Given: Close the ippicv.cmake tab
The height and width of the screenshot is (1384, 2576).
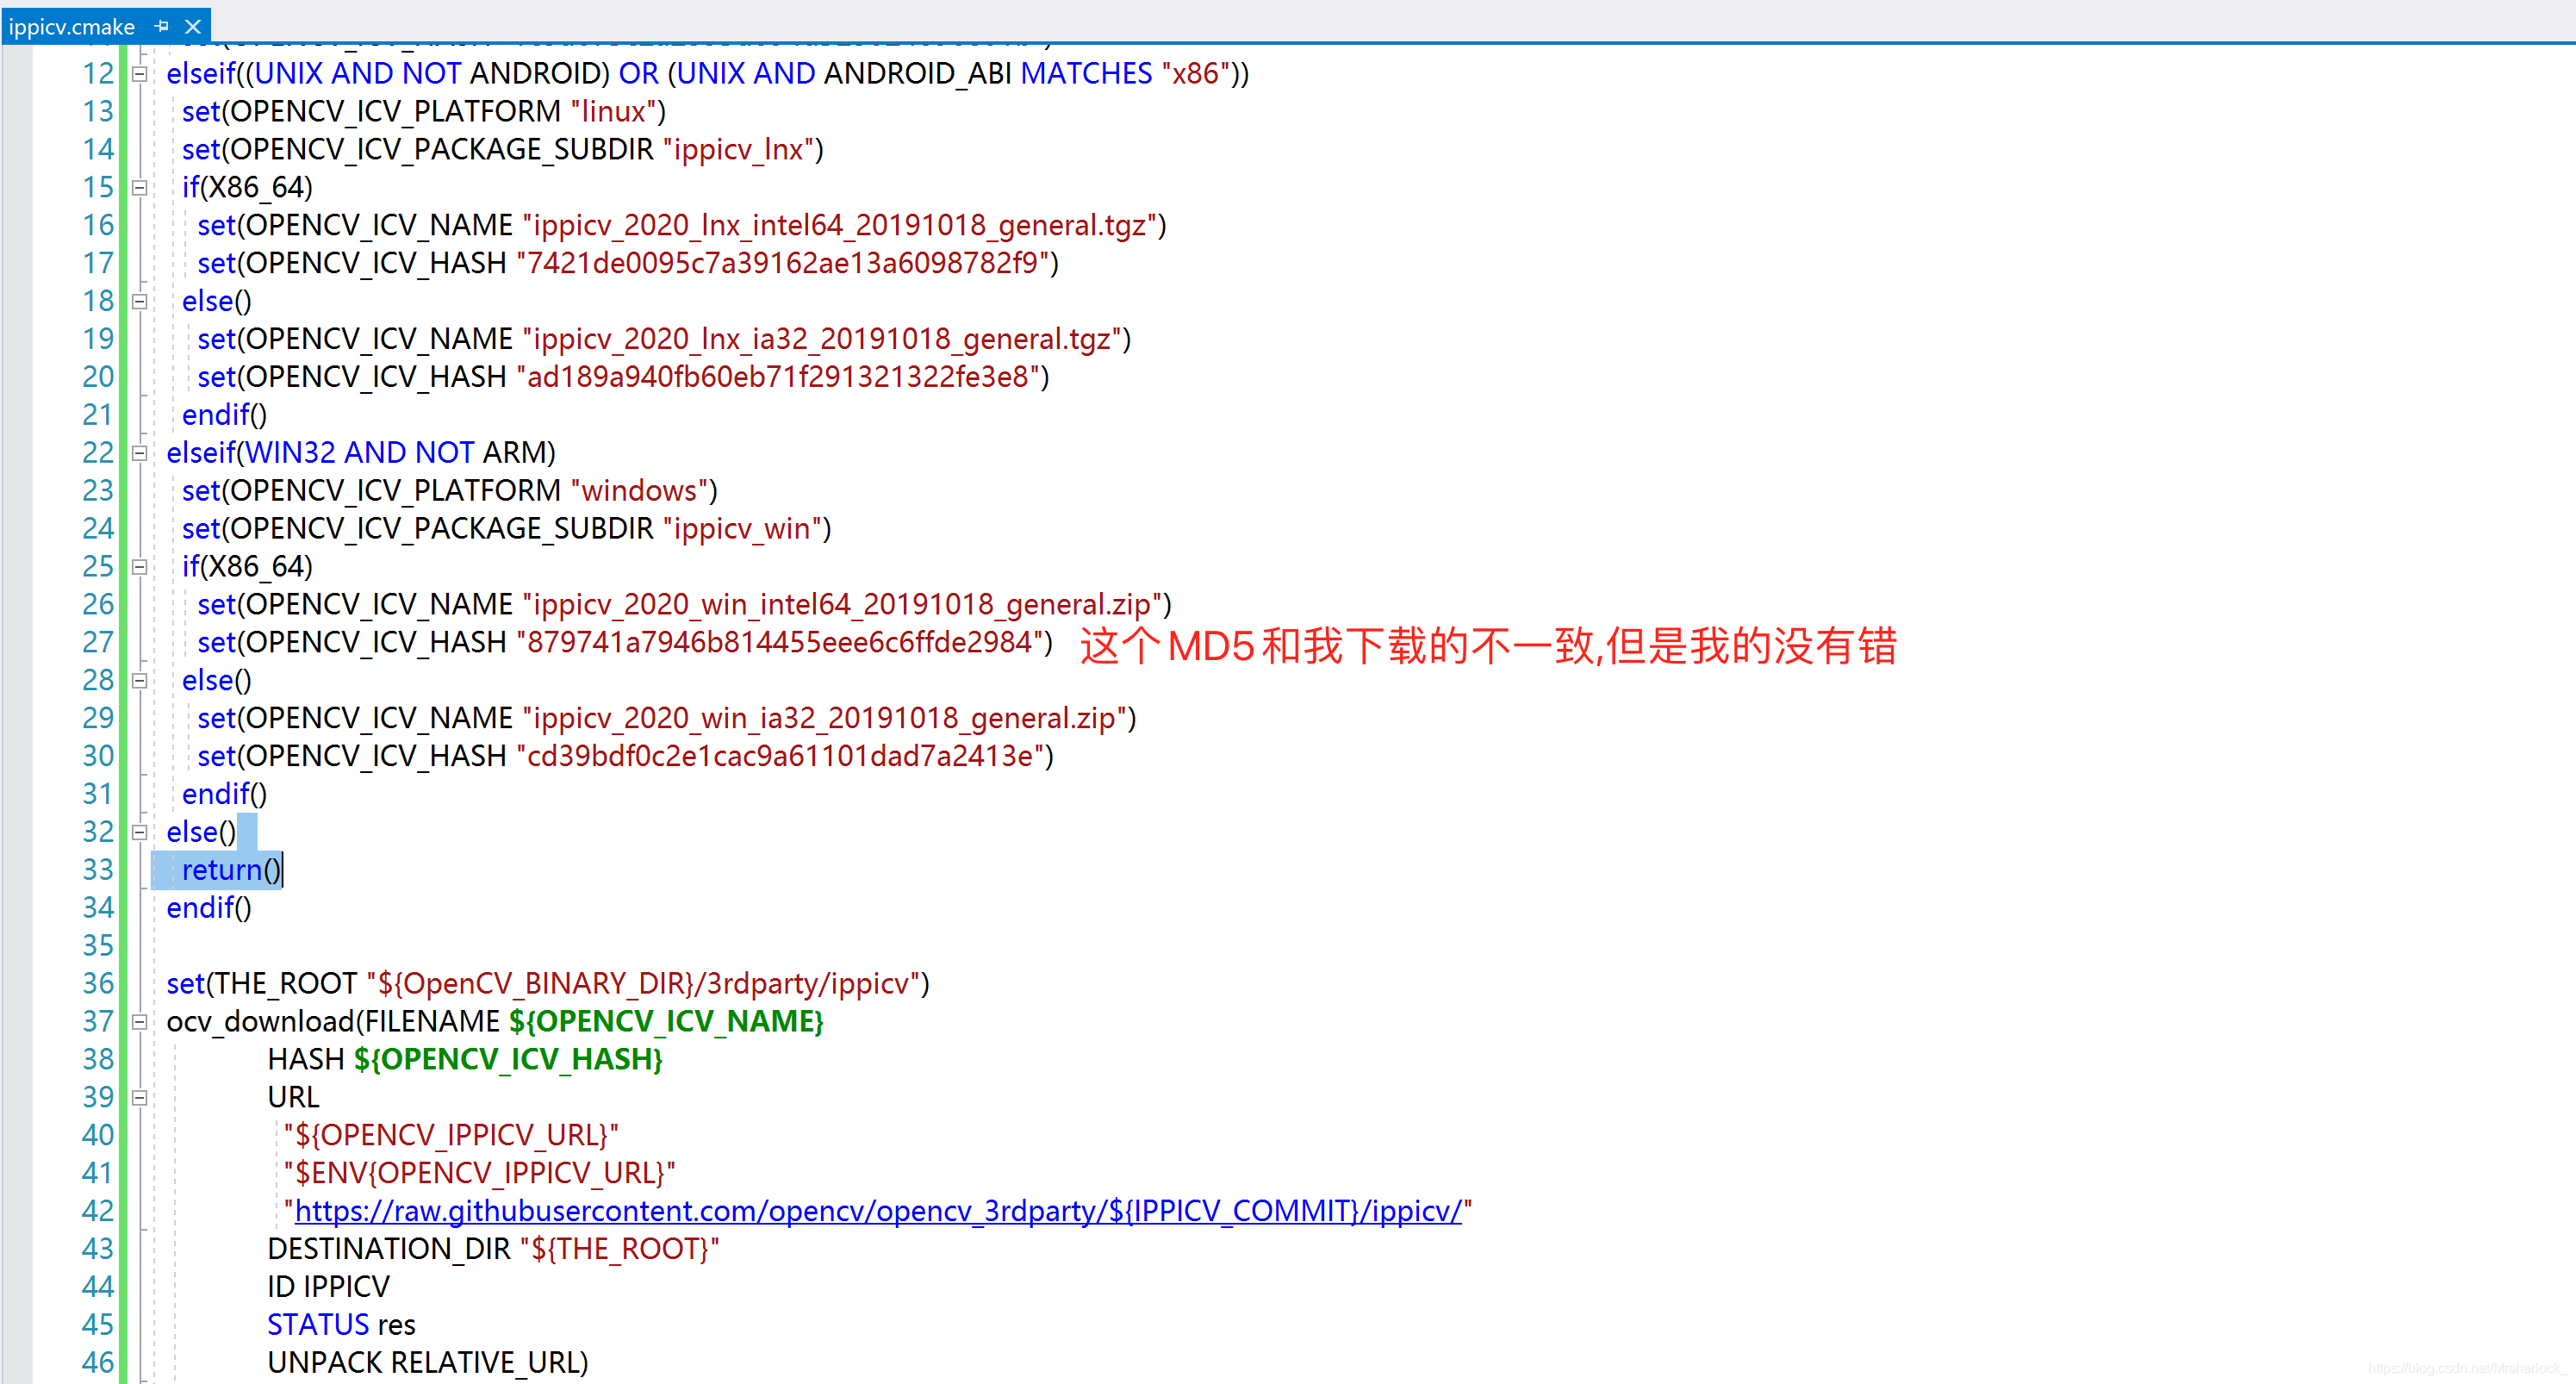Looking at the screenshot, I should [x=193, y=26].
